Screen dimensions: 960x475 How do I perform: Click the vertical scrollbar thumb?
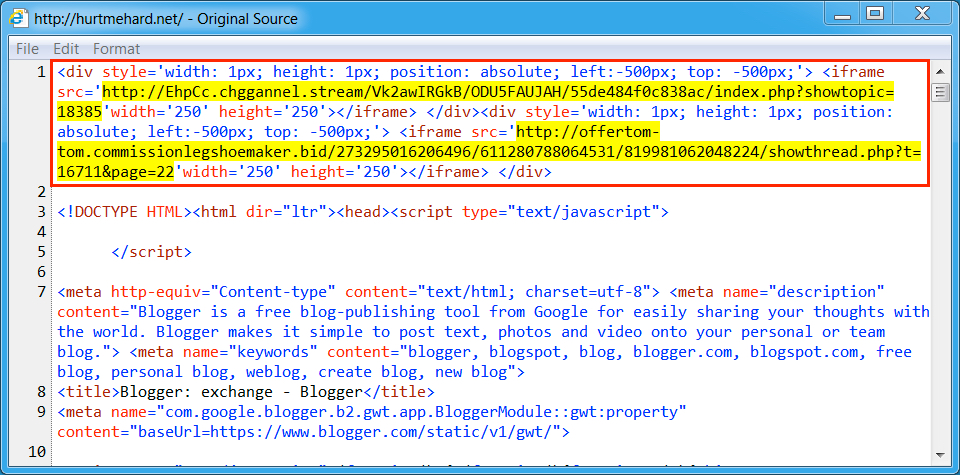coord(939,92)
